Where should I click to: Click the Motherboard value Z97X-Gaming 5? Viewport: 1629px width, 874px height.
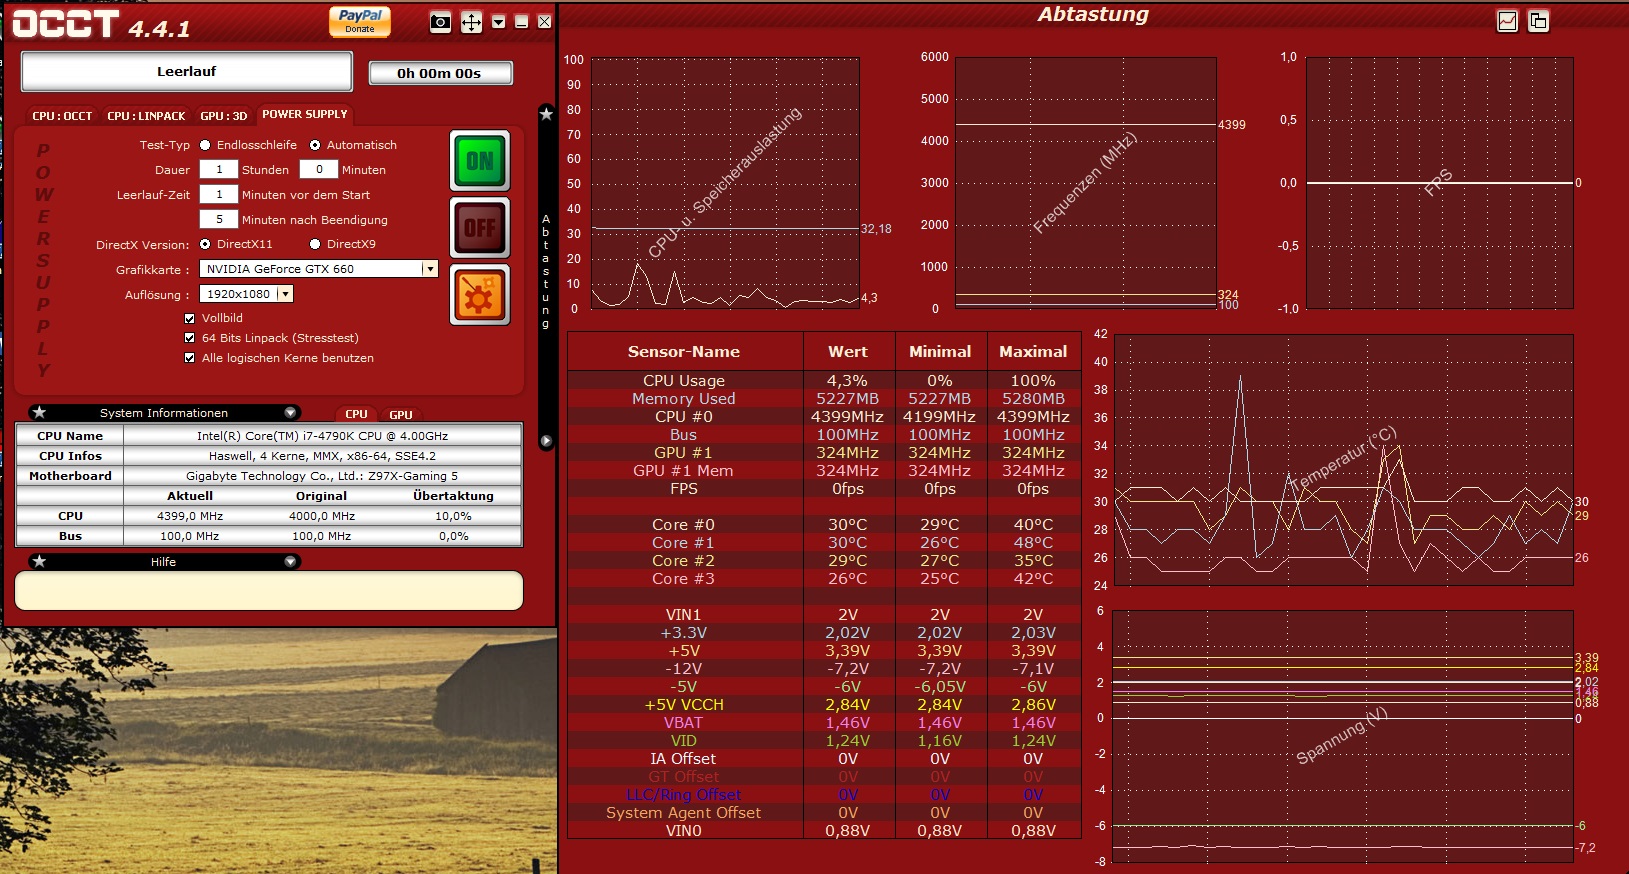click(x=322, y=476)
